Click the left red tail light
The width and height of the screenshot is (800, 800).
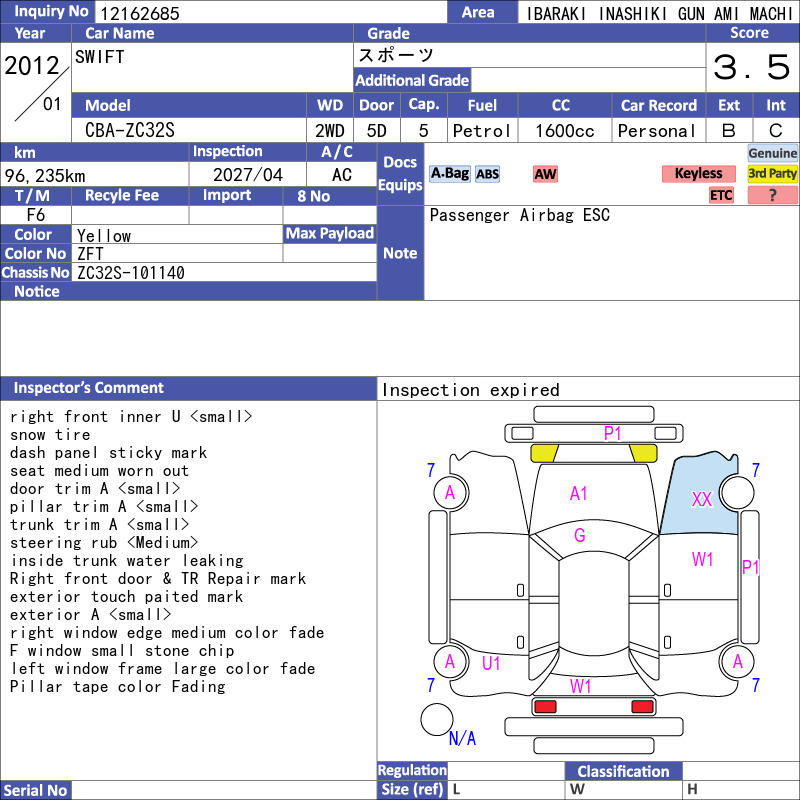point(545,707)
